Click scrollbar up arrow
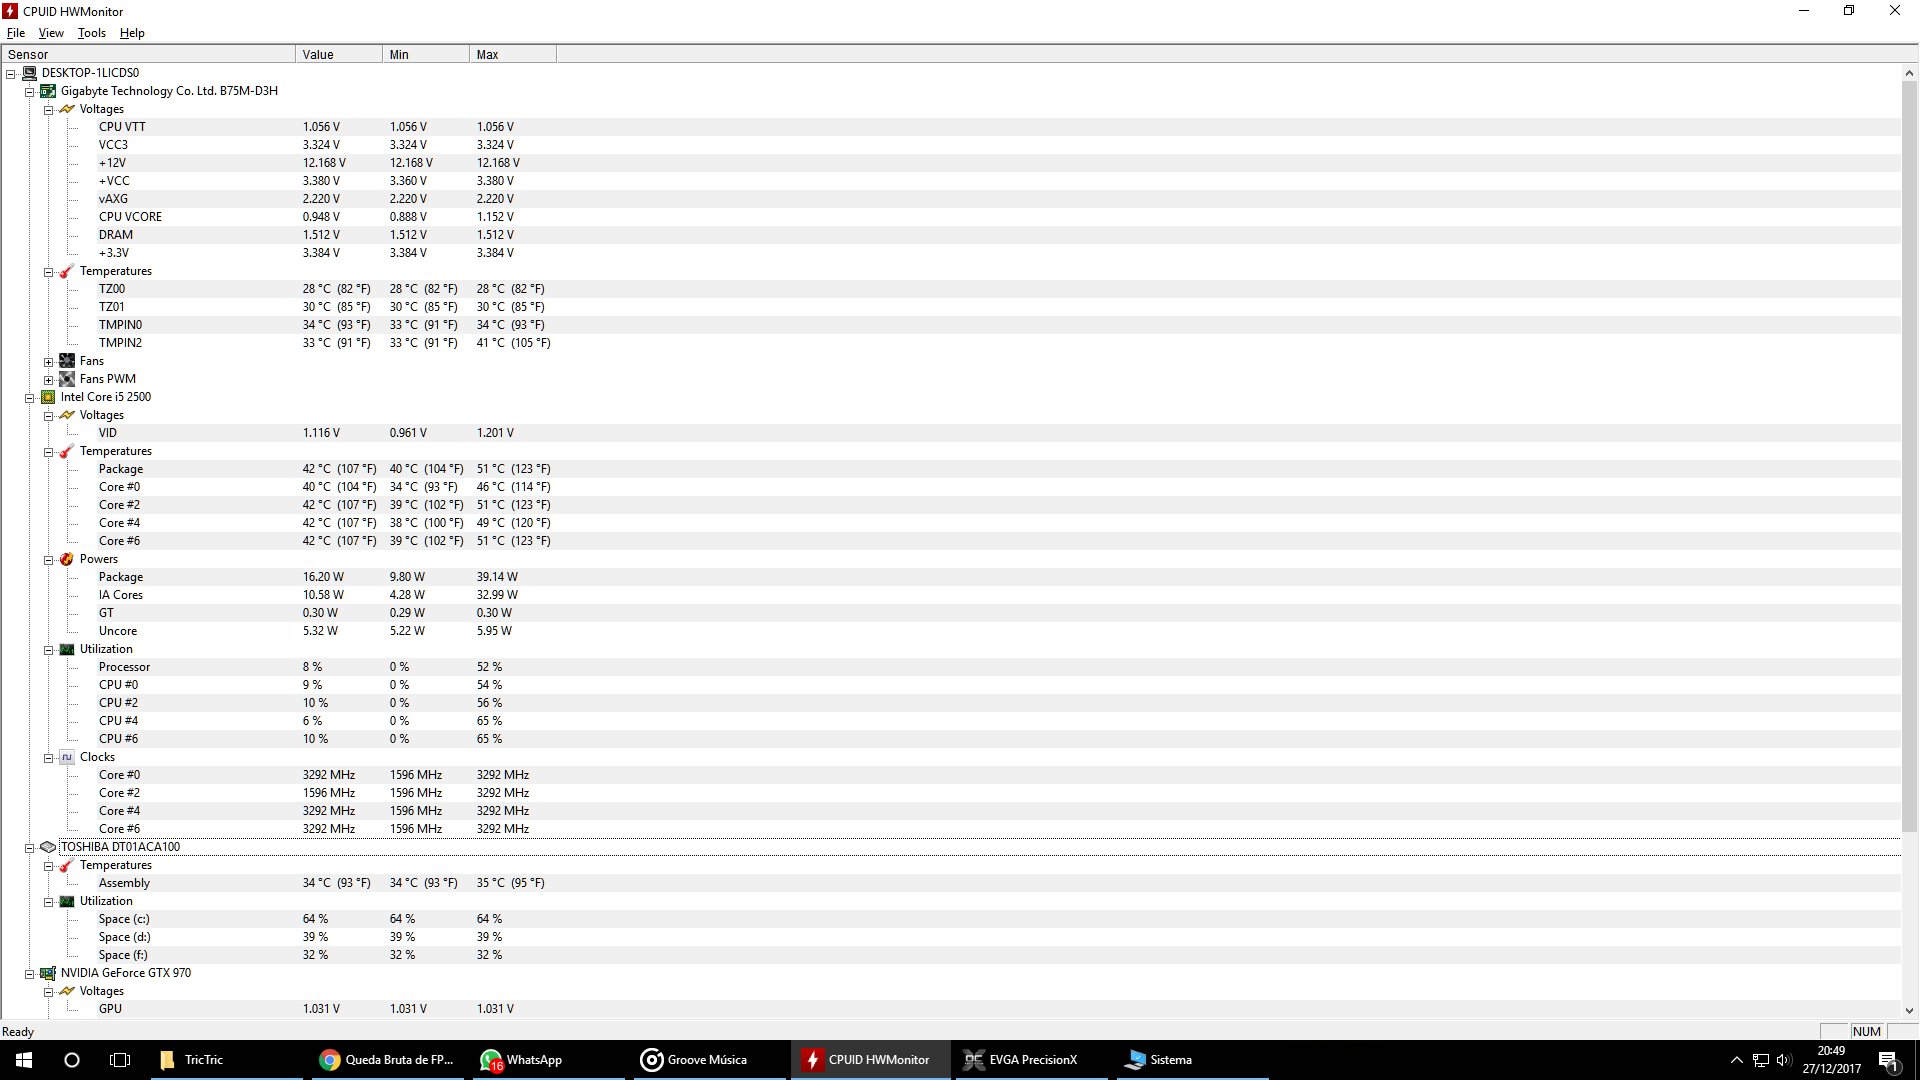The width and height of the screenshot is (1920, 1080). [x=1909, y=73]
